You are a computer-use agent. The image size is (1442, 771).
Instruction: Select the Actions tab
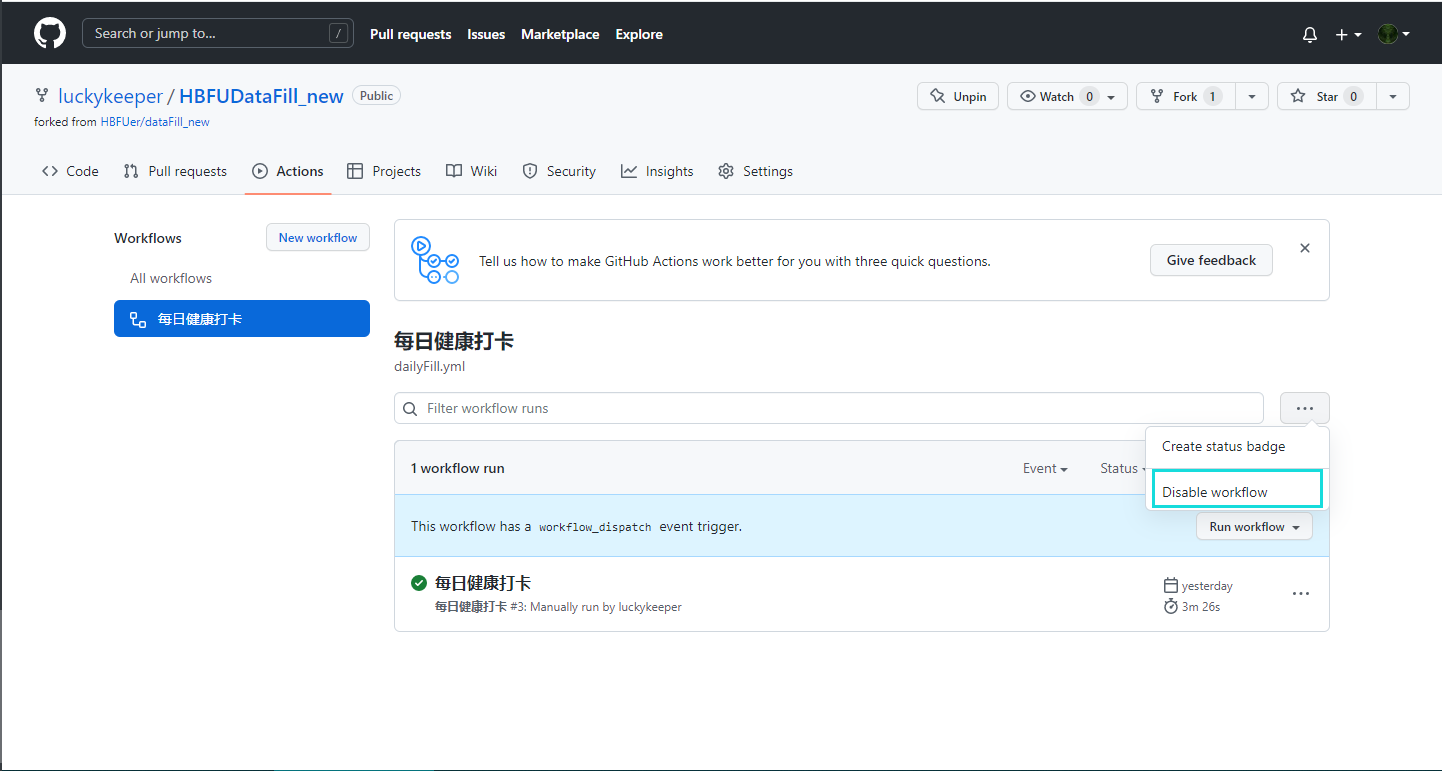tap(288, 171)
